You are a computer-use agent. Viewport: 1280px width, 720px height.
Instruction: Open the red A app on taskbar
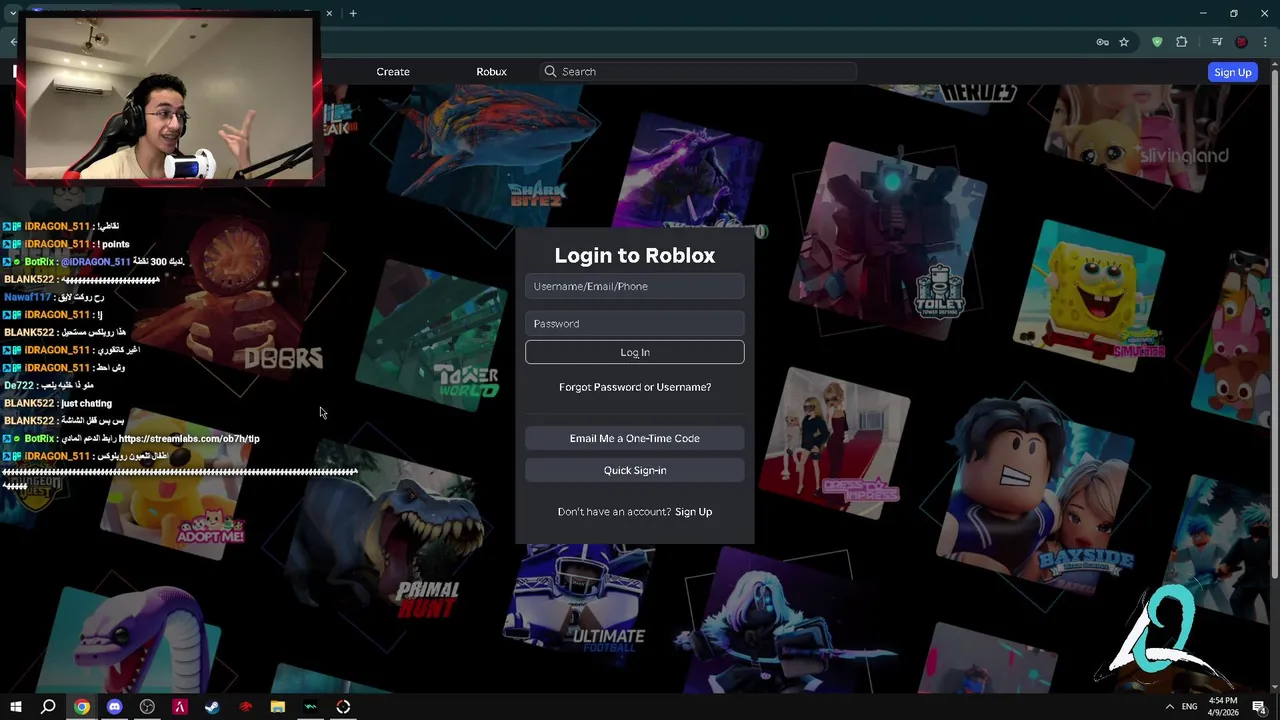(x=180, y=707)
